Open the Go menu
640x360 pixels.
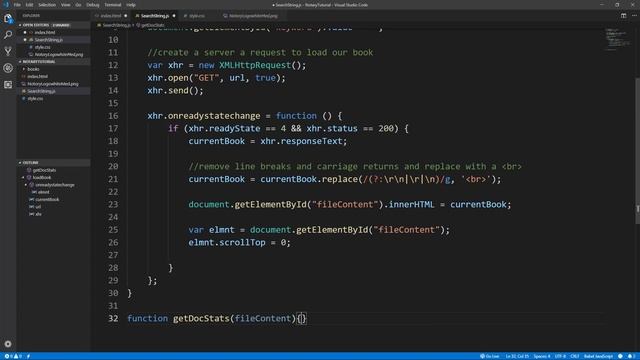(x=78, y=5)
